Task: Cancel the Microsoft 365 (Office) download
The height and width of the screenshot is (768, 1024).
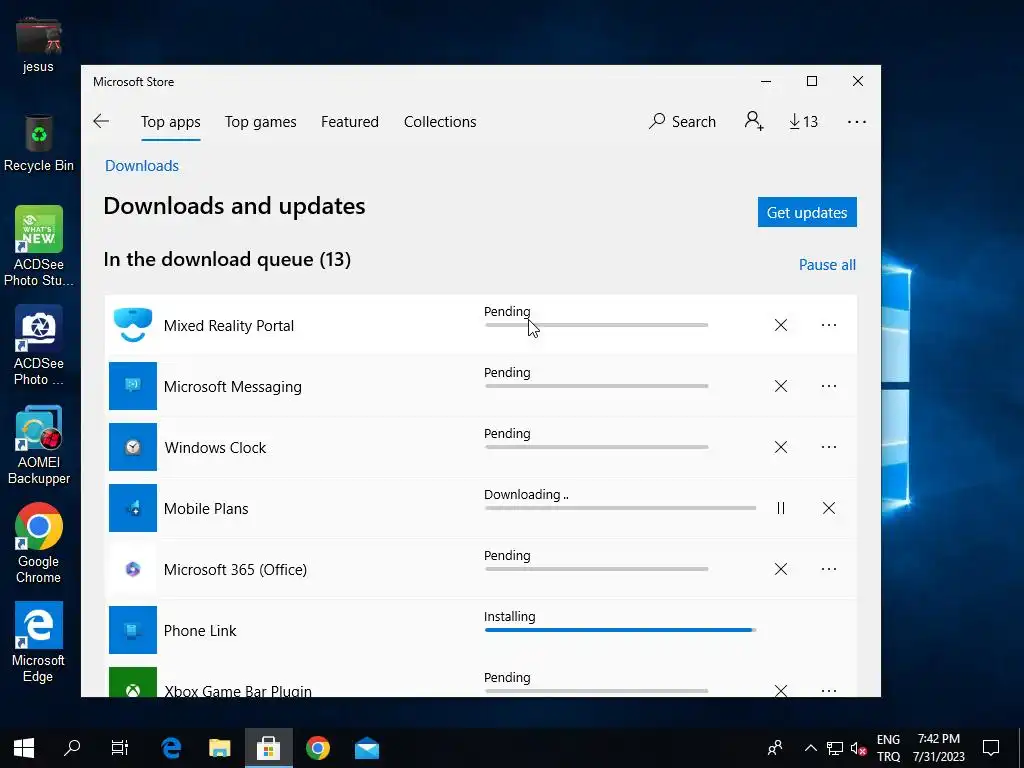Action: [x=780, y=569]
